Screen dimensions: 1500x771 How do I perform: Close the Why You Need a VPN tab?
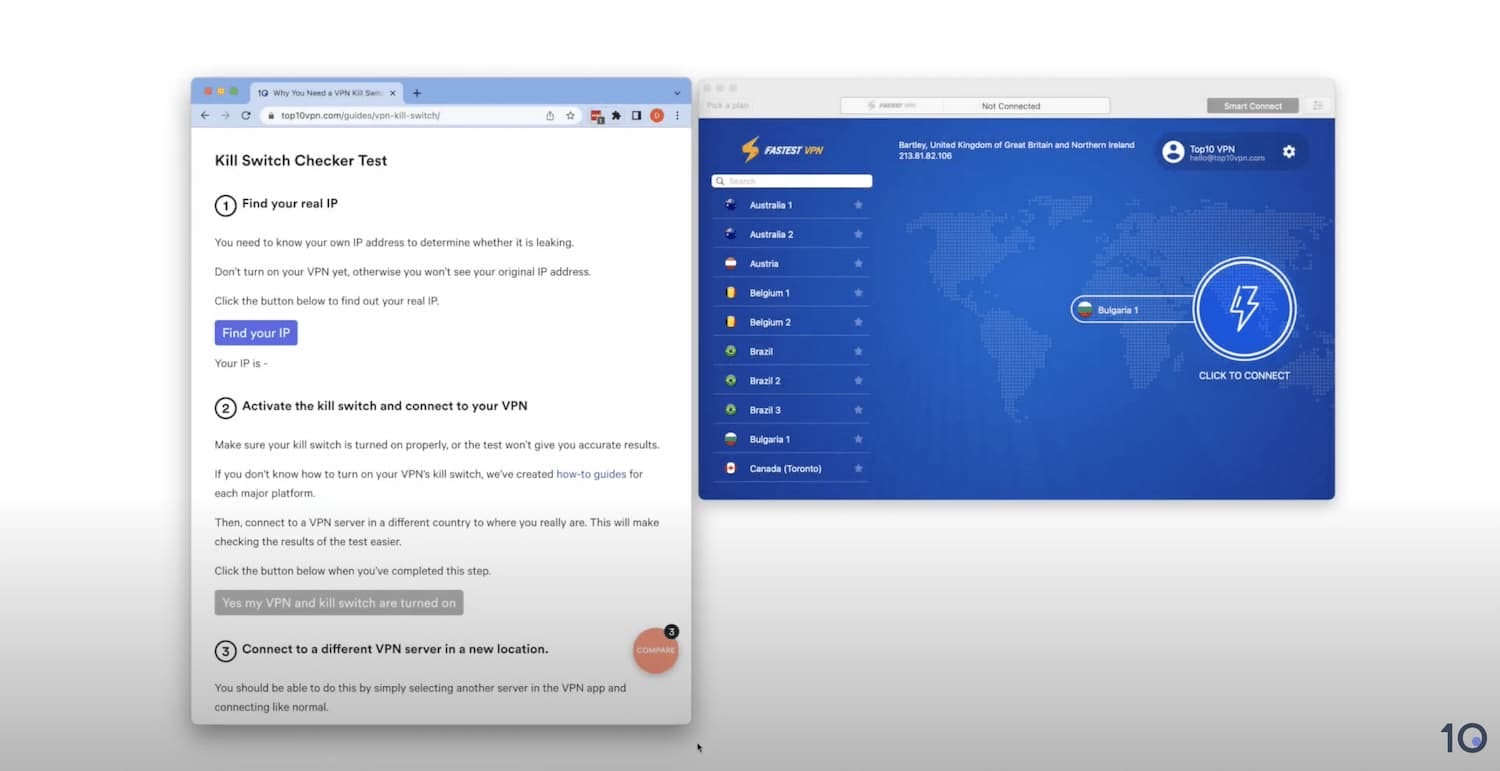click(393, 93)
